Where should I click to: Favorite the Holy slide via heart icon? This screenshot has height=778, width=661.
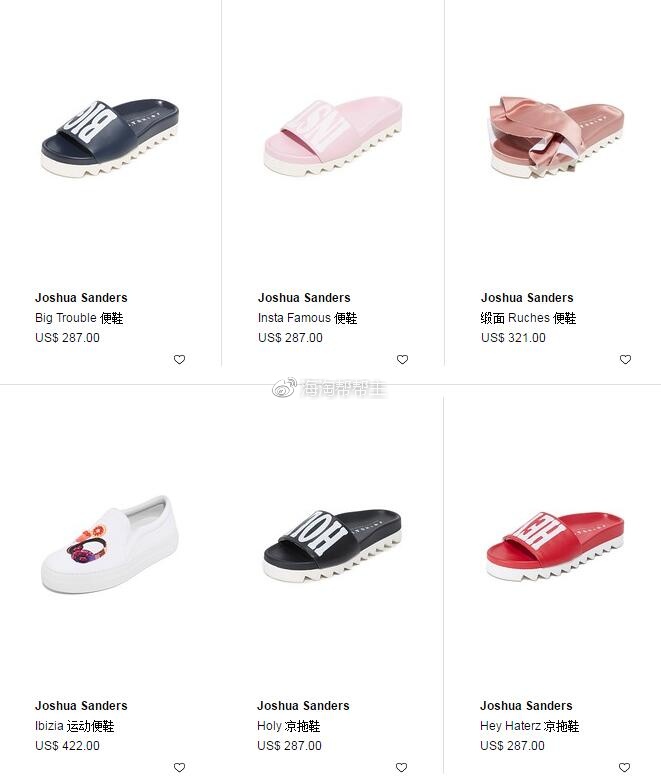[x=401, y=767]
